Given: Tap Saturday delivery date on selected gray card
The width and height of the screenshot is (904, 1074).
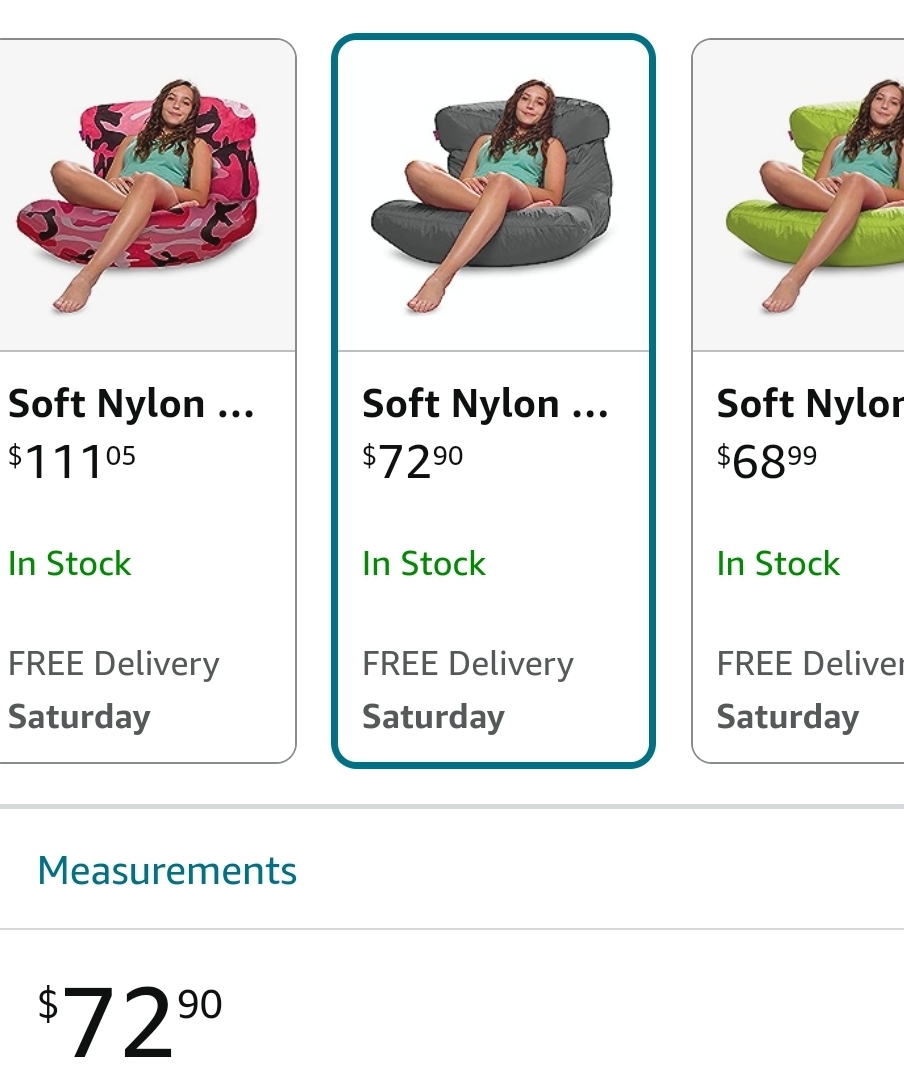Looking at the screenshot, I should [433, 717].
